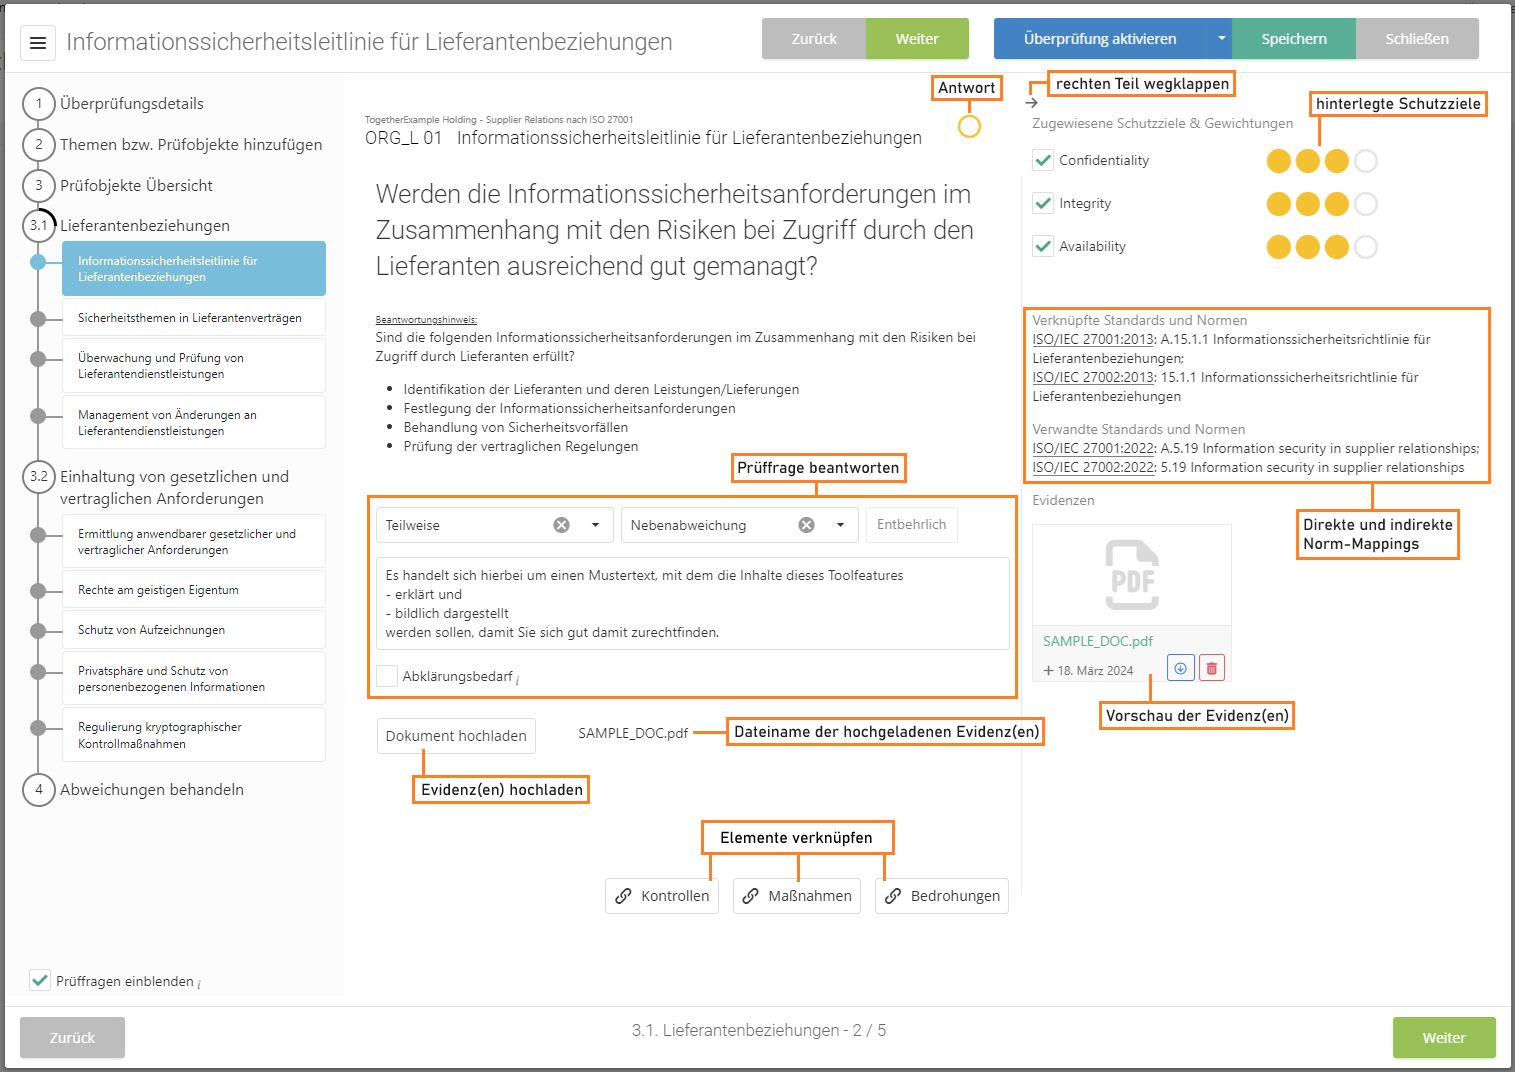Set Integrity weighting to fourth circle
This screenshot has height=1072, width=1515.
point(1366,204)
